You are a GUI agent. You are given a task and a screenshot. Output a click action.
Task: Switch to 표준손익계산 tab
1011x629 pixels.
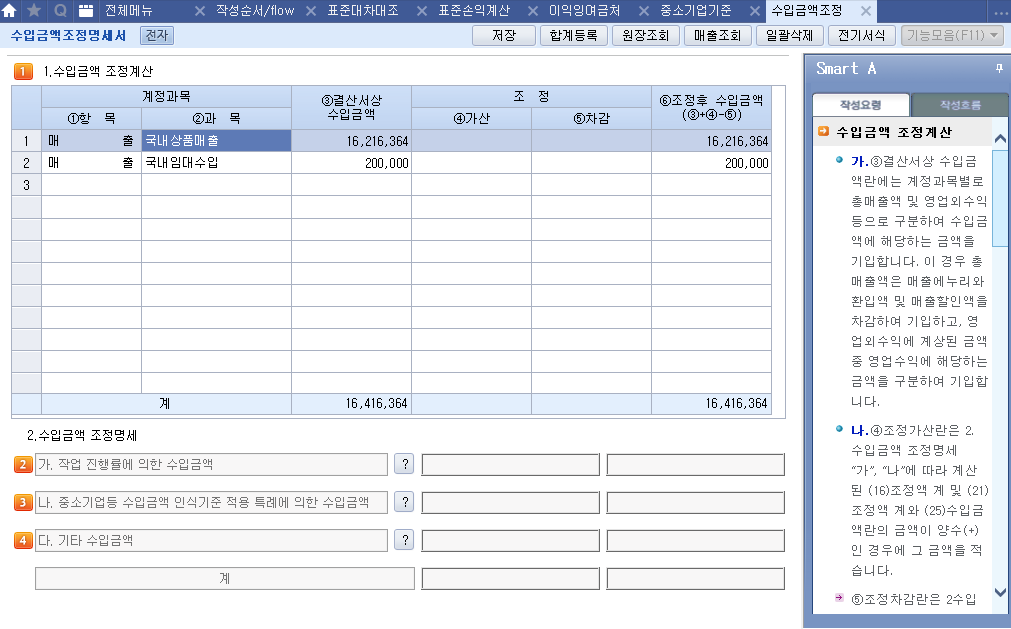click(474, 10)
